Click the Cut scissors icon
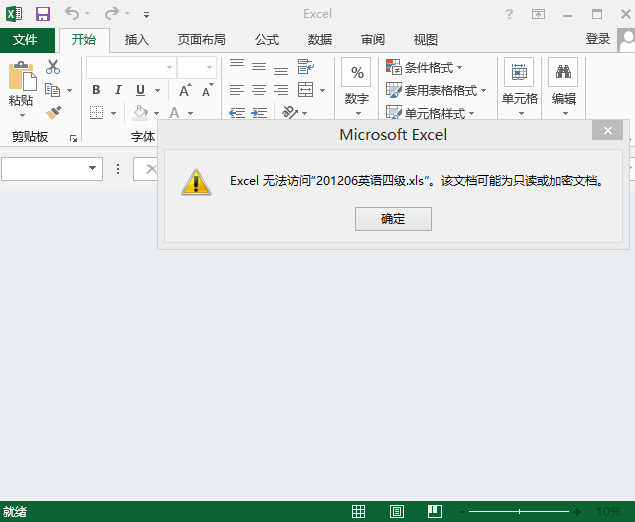Screen dimensions: 635x522 (53, 67)
